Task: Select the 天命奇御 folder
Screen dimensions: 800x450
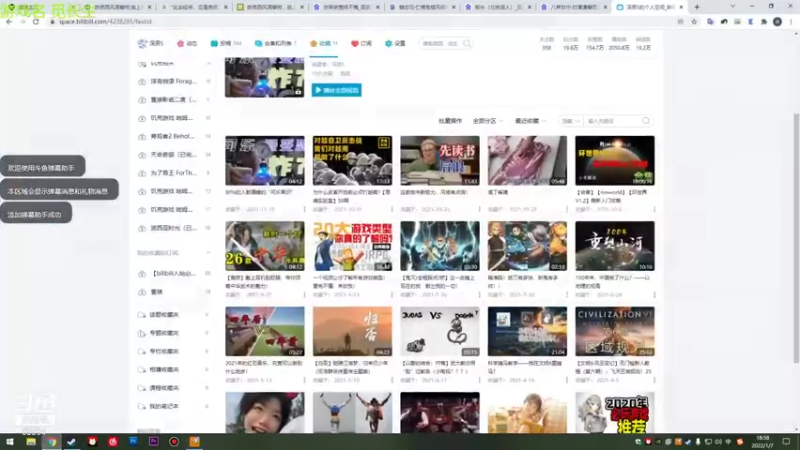Action: pyautogui.click(x=174, y=155)
